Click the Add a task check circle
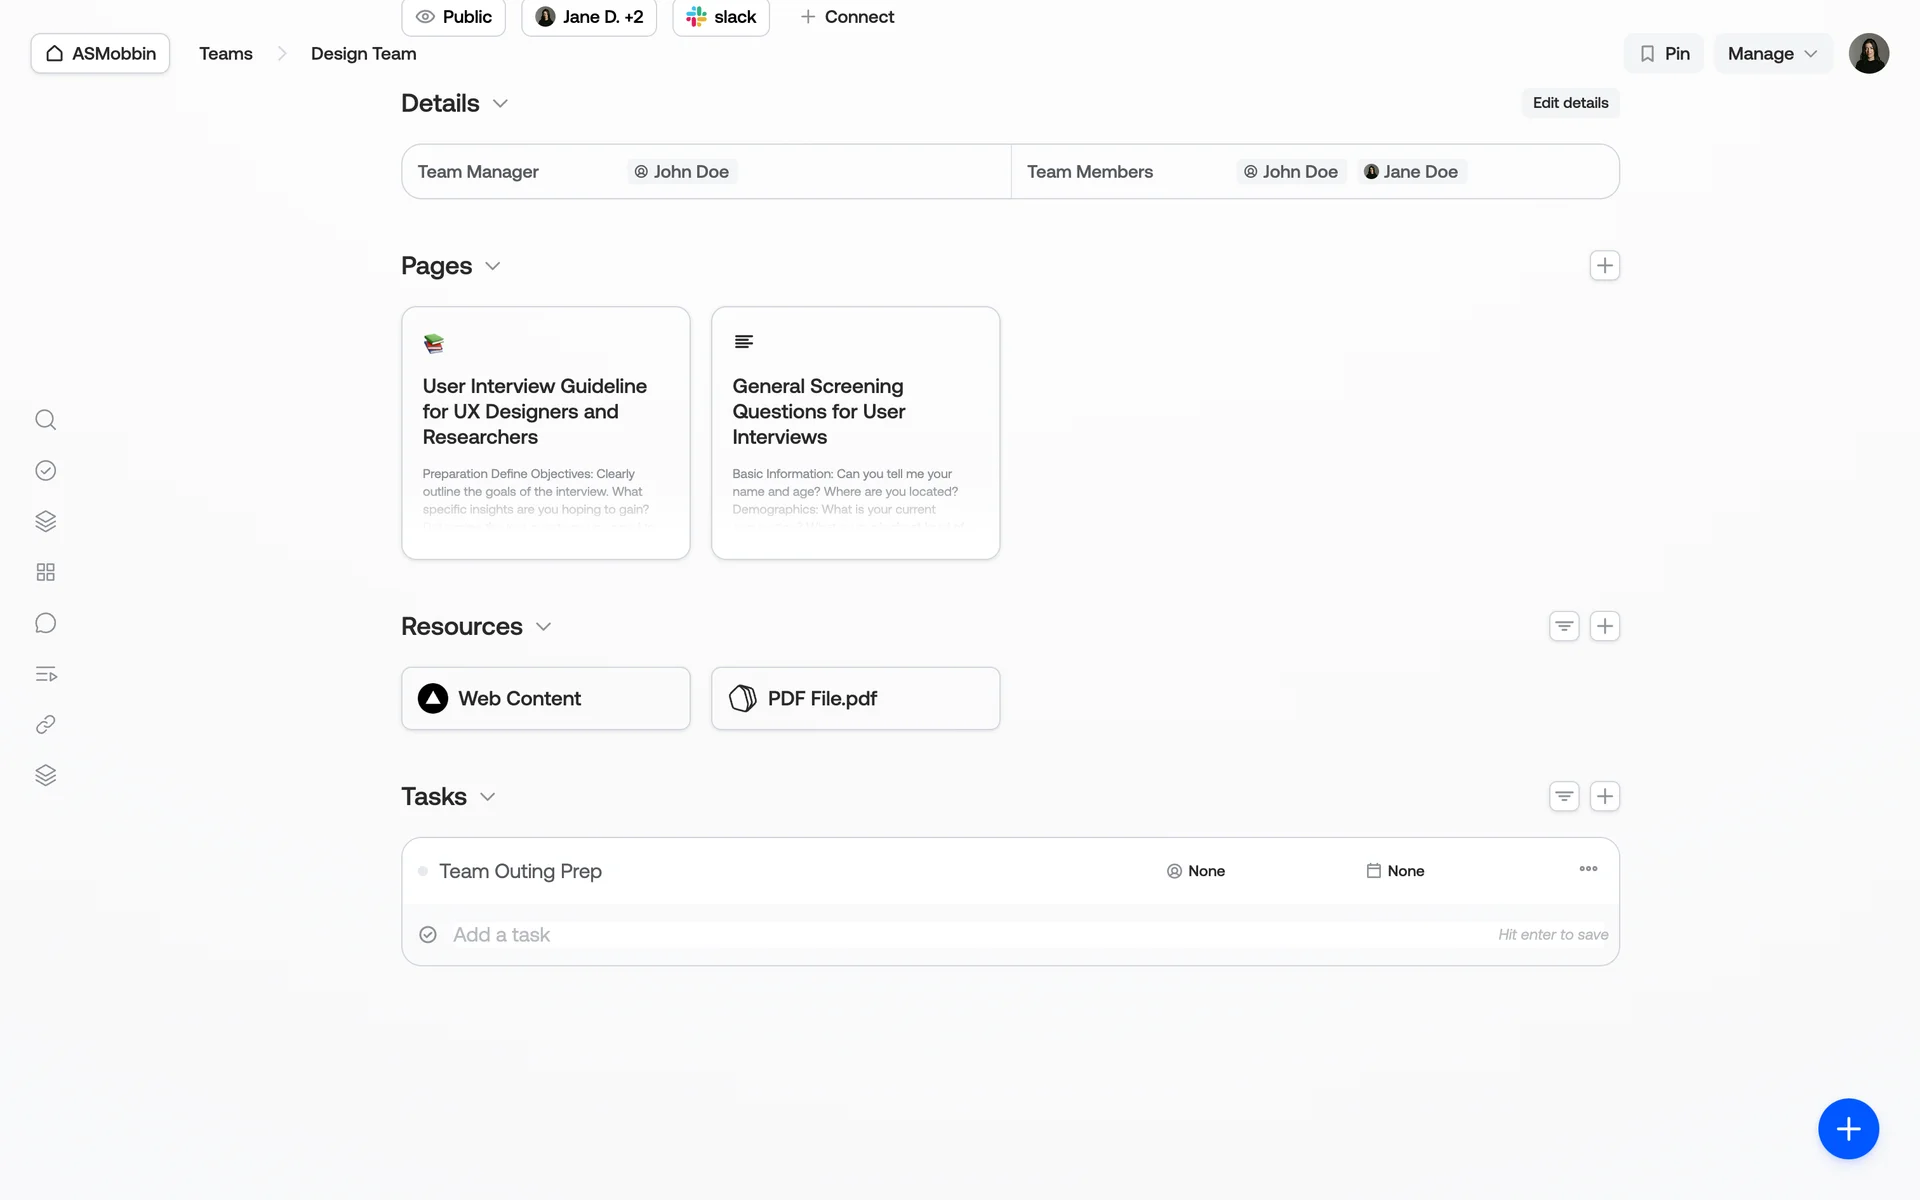Screen dimensions: 1920x1200 click(428, 935)
